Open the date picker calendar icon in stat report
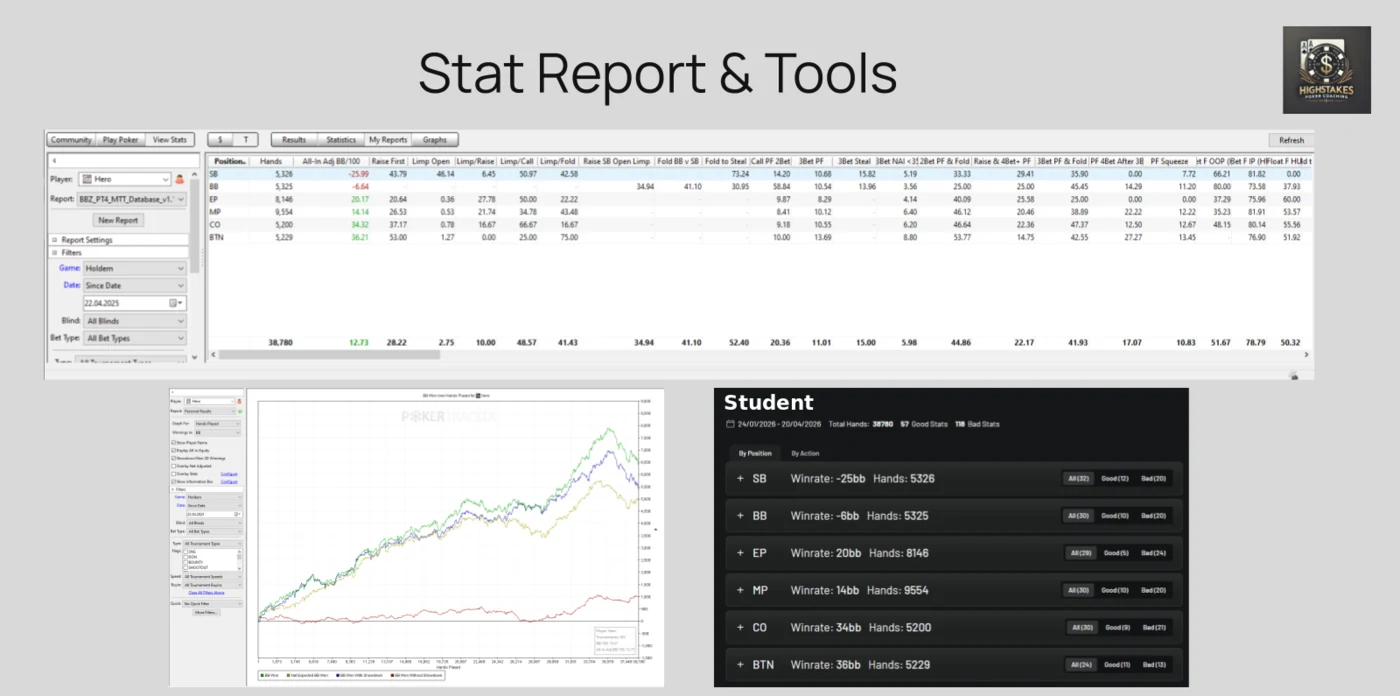Viewport: 1400px width, 696px height. click(174, 303)
